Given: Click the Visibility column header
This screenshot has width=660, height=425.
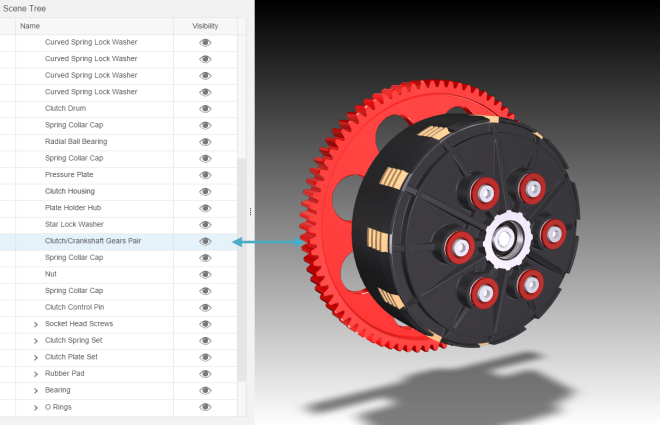Looking at the screenshot, I should (205, 26).
